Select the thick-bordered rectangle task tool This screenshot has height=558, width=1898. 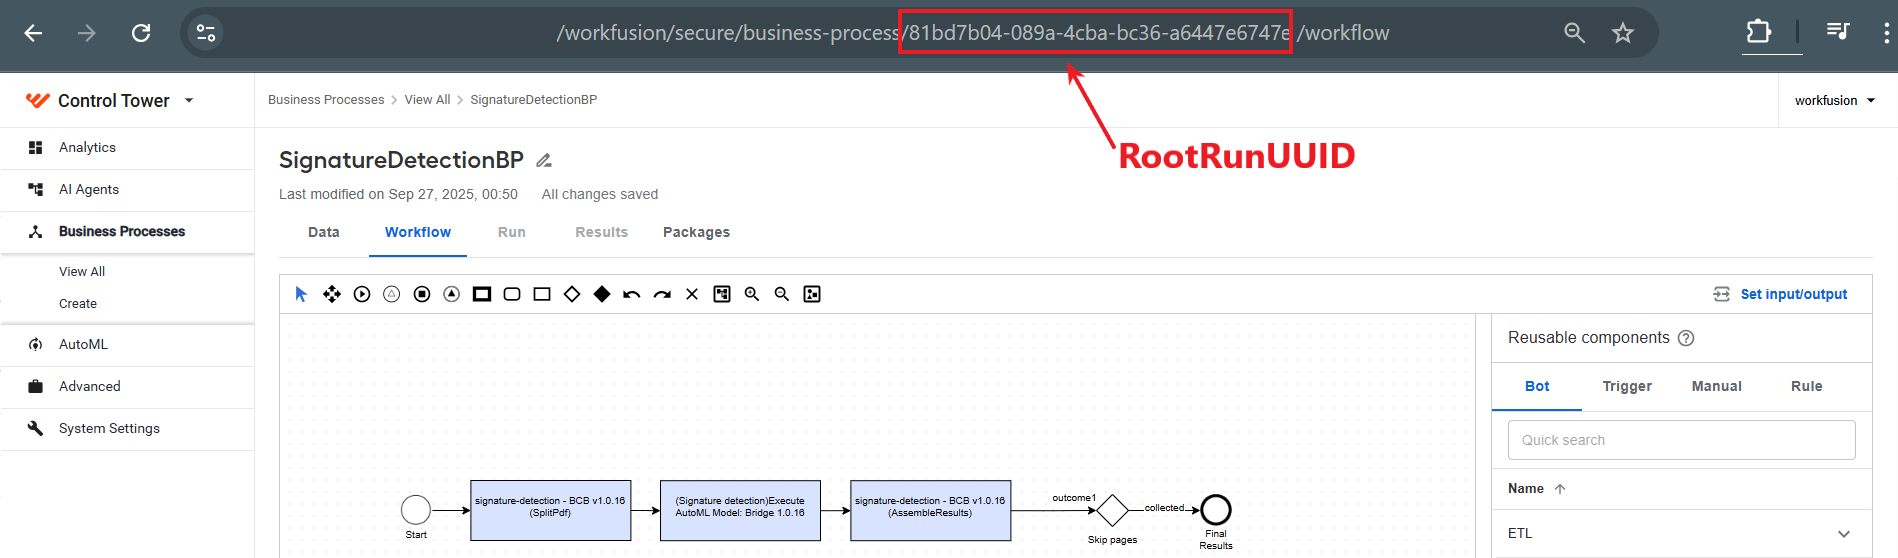click(482, 294)
